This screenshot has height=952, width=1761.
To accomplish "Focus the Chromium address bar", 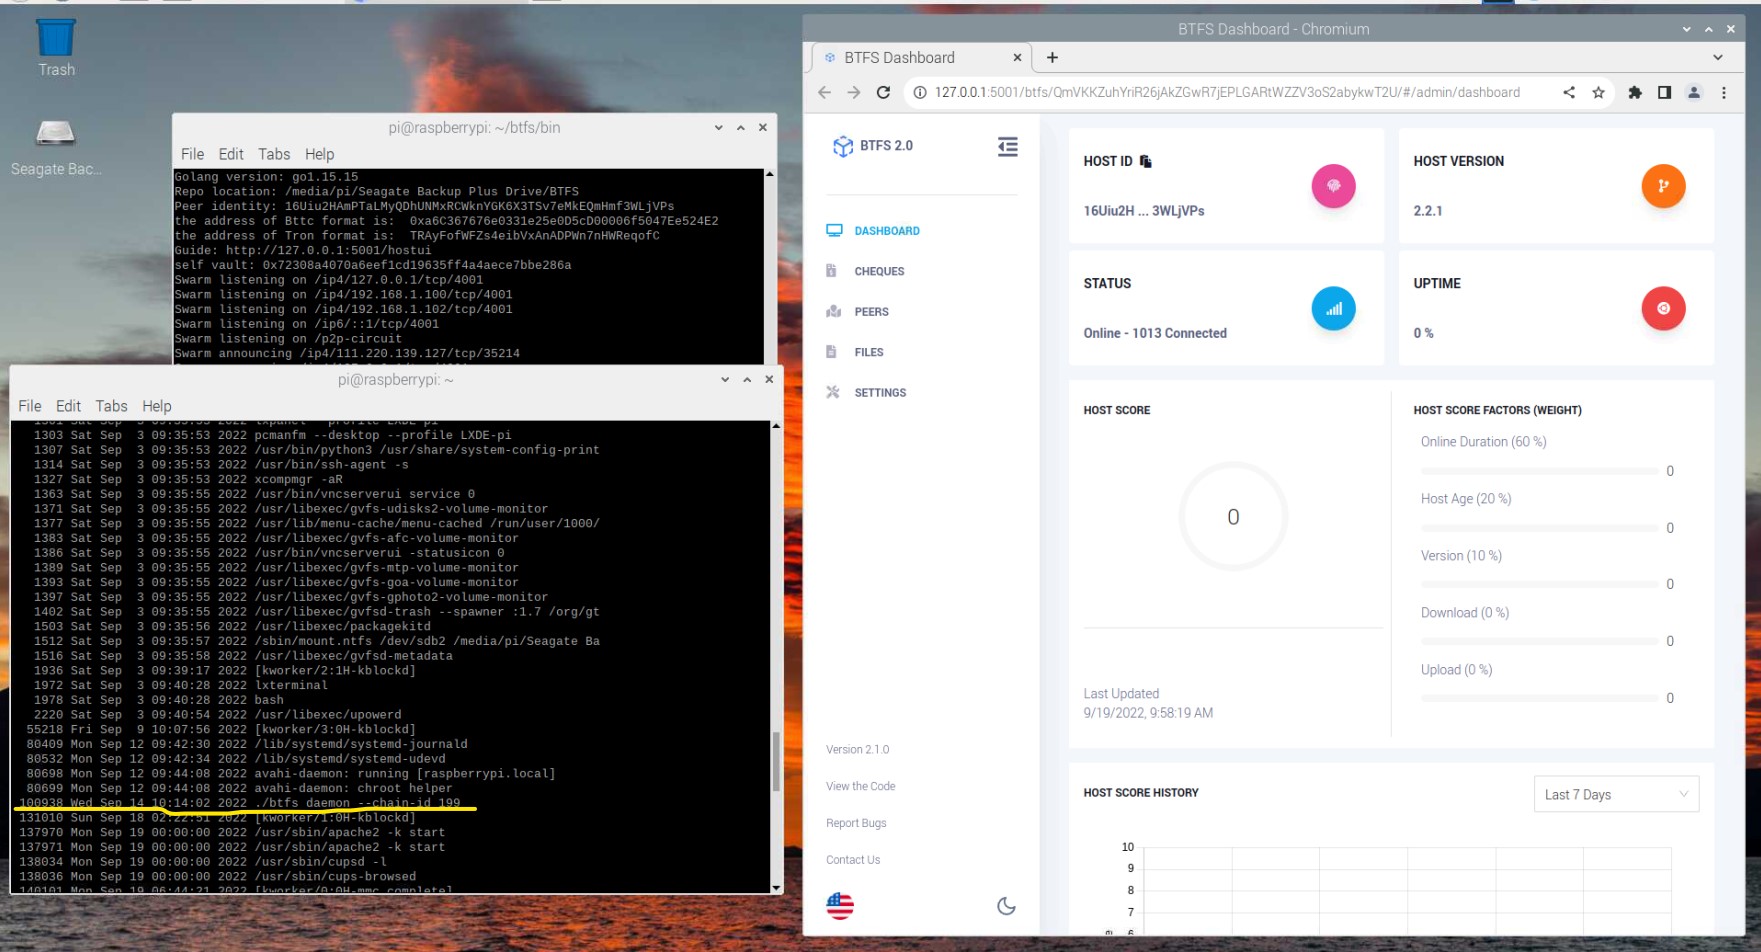I will pos(1227,92).
